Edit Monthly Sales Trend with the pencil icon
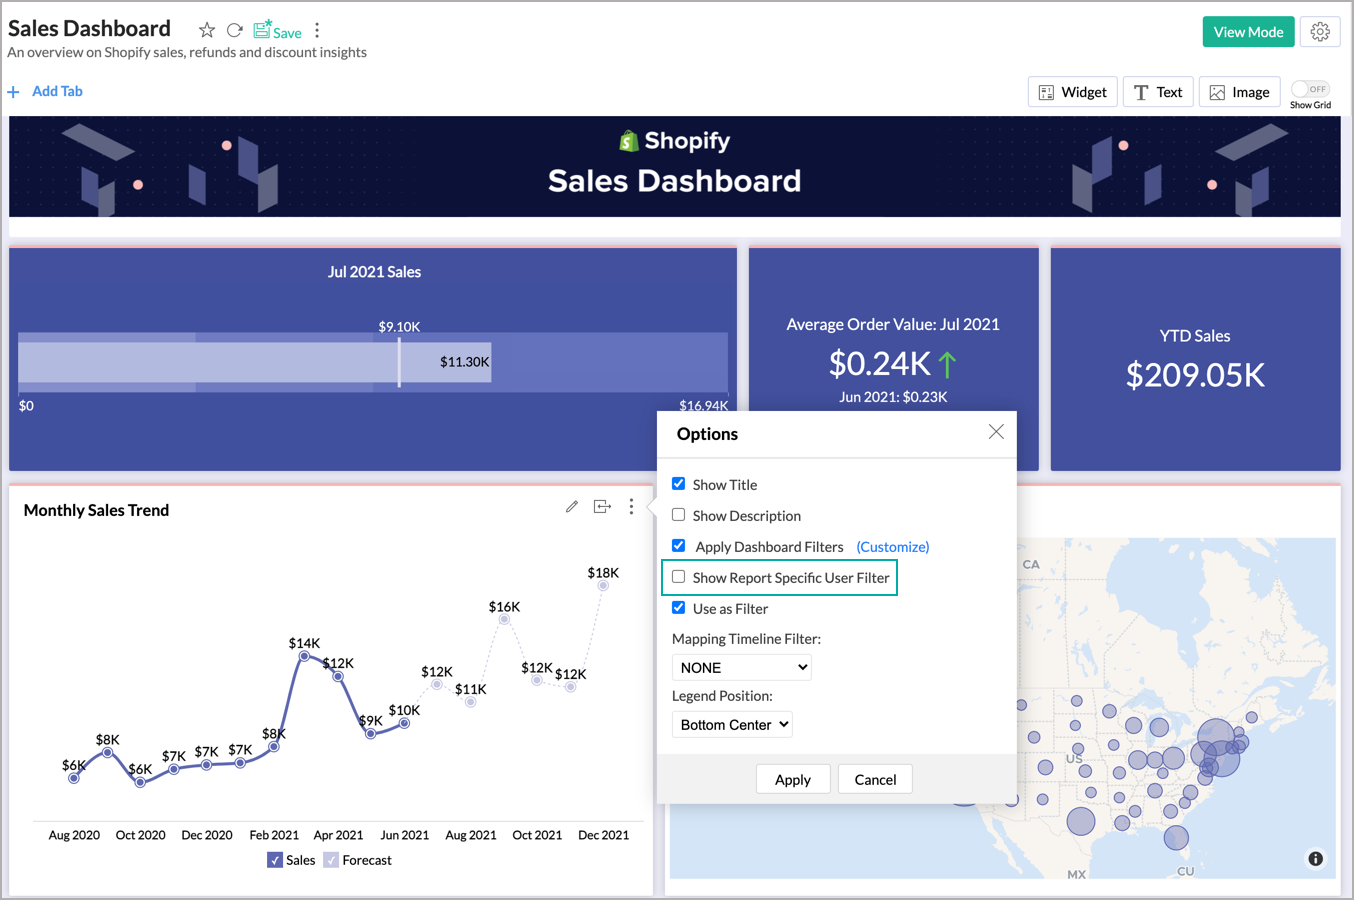The image size is (1354, 900). [571, 506]
